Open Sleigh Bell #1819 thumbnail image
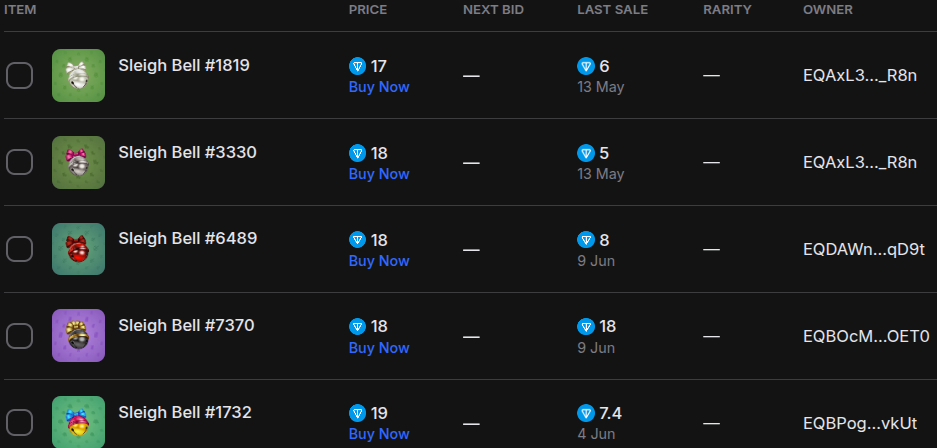937x448 pixels. pos(78,75)
